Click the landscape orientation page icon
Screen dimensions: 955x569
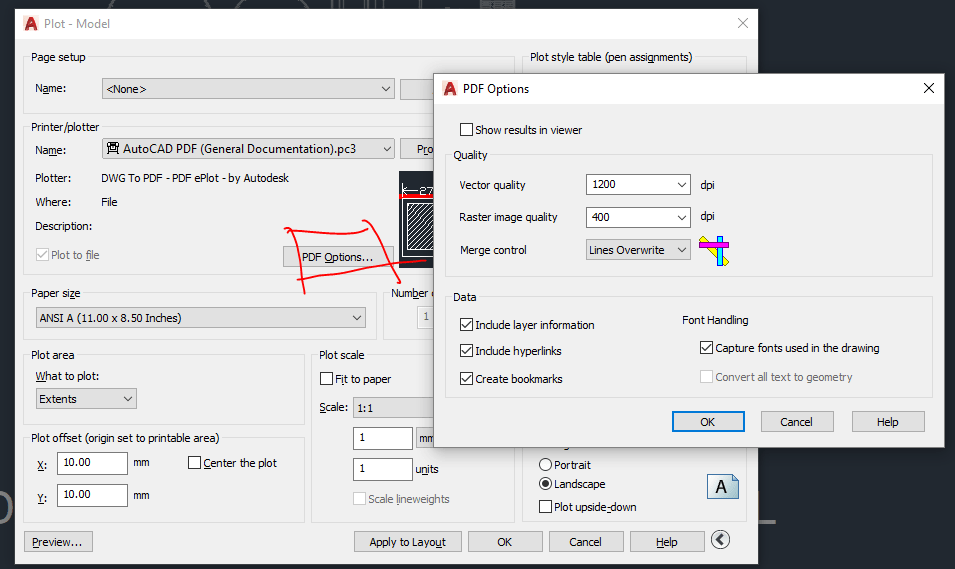(x=722, y=487)
